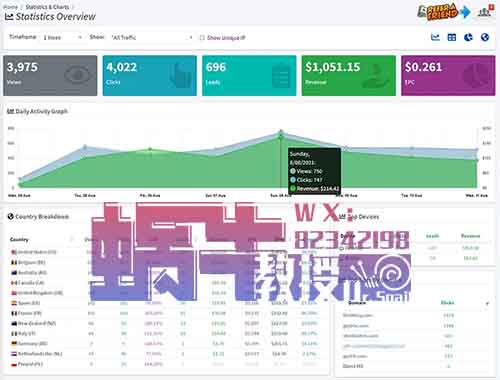Click the Poland flag icon
500x380 pixels.
(x=14, y=364)
